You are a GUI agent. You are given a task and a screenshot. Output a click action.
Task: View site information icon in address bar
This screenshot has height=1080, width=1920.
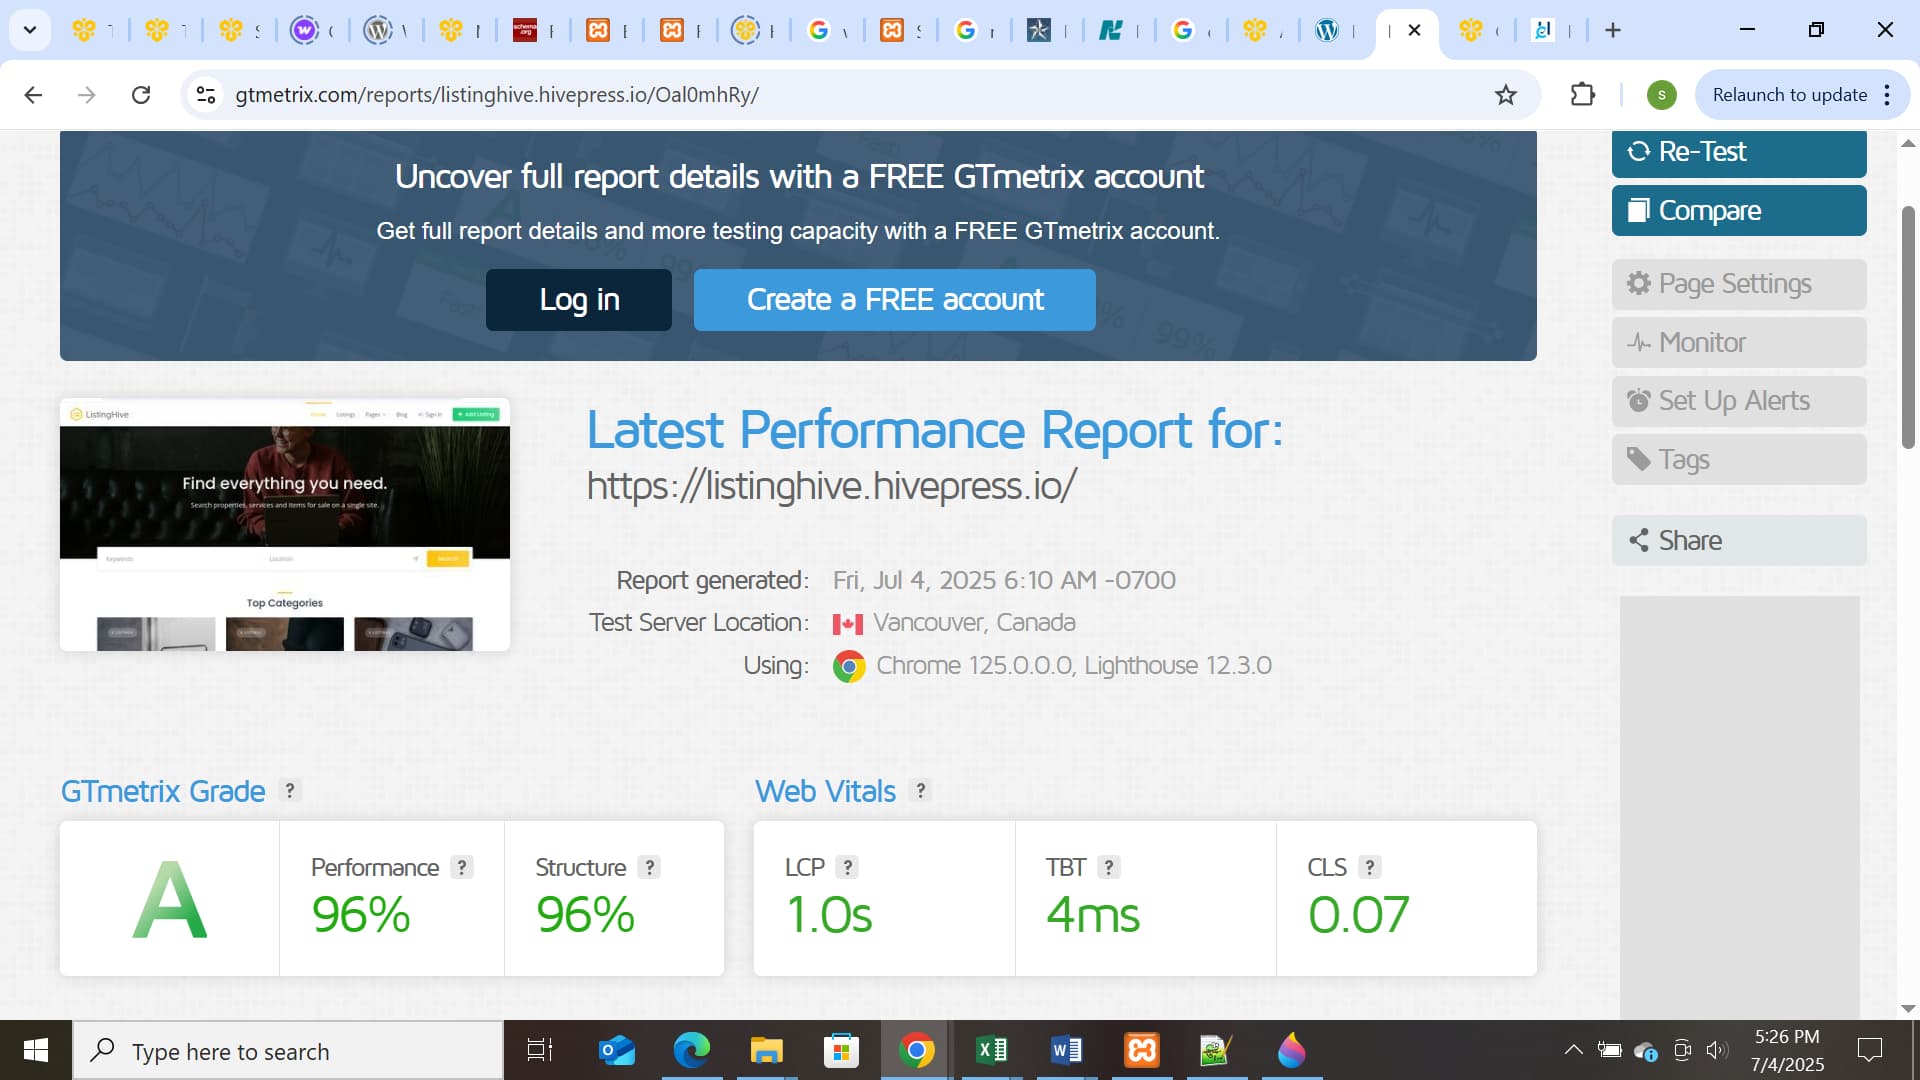(x=206, y=95)
